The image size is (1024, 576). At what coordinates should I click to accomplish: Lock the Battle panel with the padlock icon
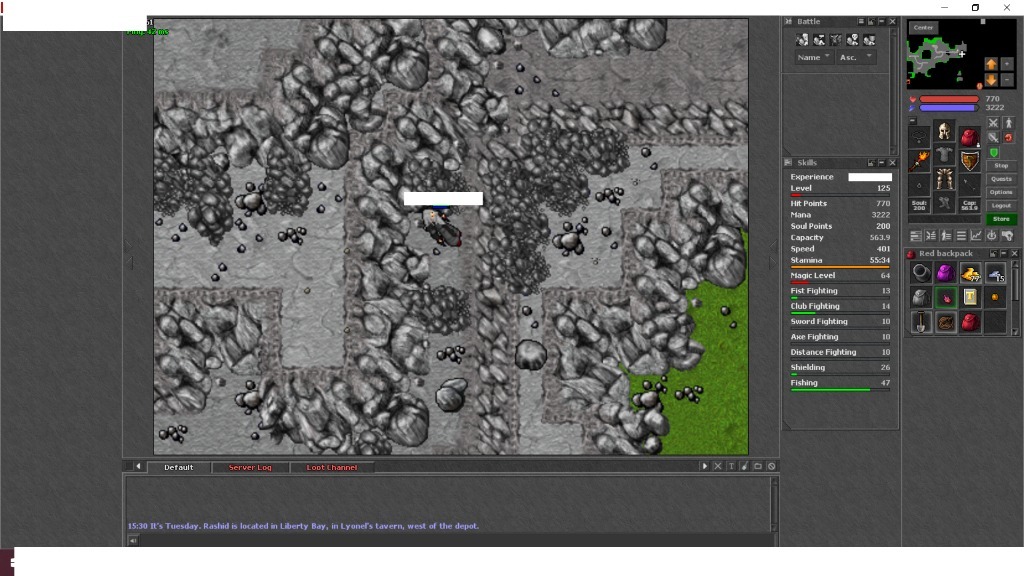coord(871,22)
